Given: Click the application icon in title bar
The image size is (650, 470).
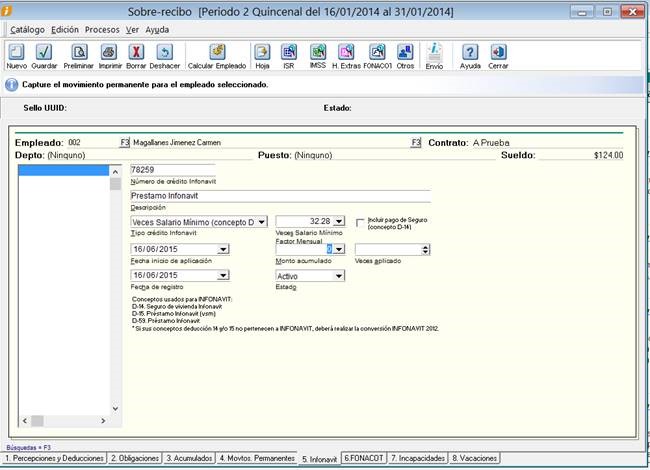Looking at the screenshot, I should point(6,11).
